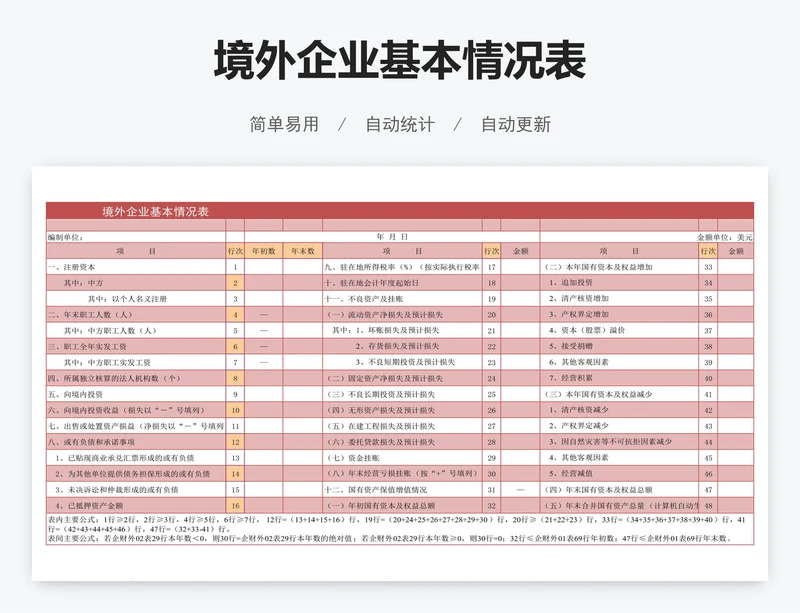This screenshot has width=800, height=613.
Task: Select the highlighted row number '16'
Action: pyautogui.click(x=235, y=505)
